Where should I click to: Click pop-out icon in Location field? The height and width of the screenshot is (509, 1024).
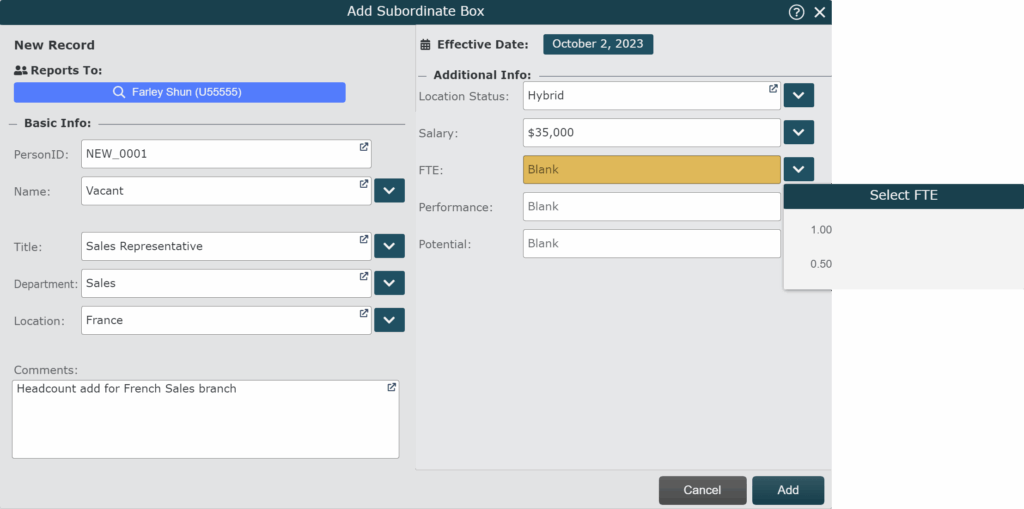(x=364, y=314)
